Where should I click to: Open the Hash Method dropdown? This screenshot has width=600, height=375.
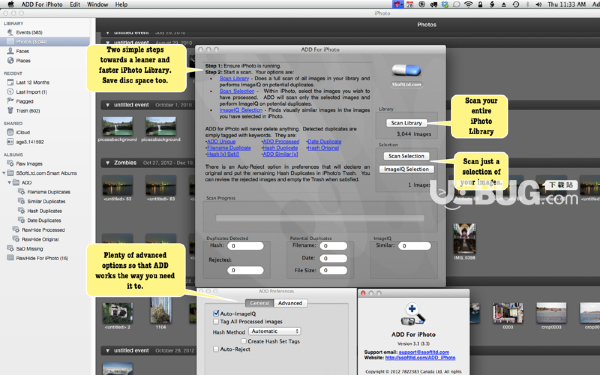point(274,331)
